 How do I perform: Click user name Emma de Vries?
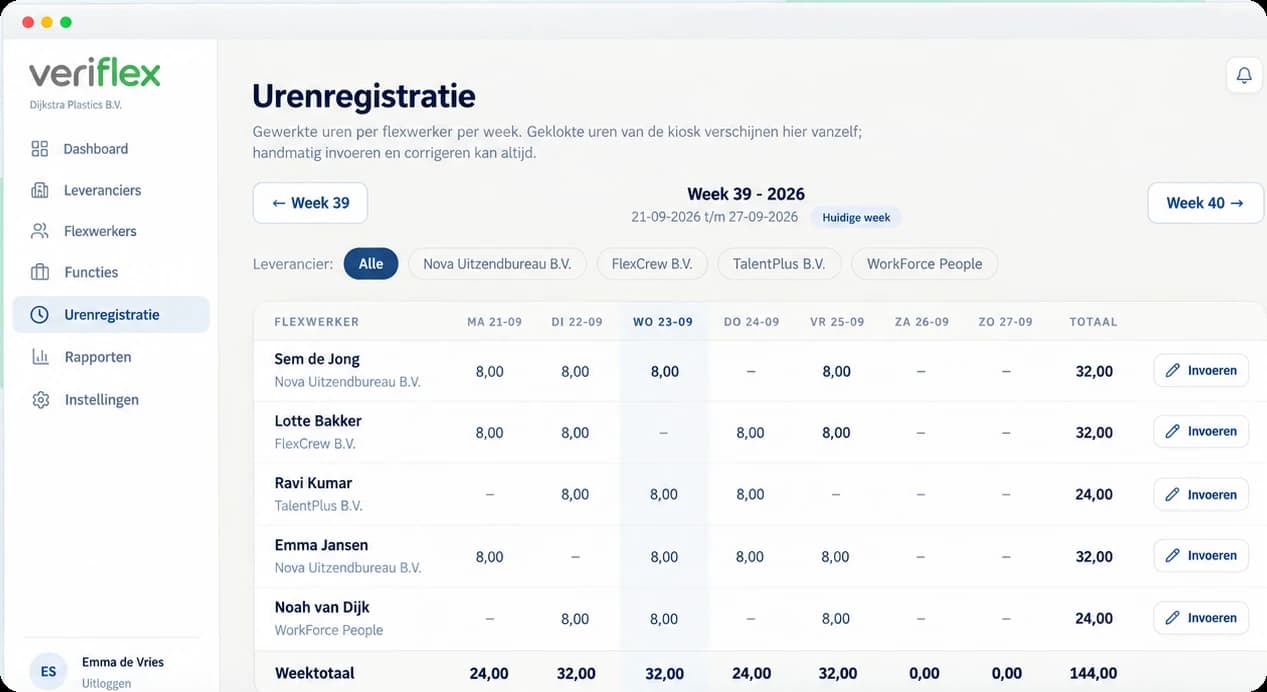click(123, 662)
